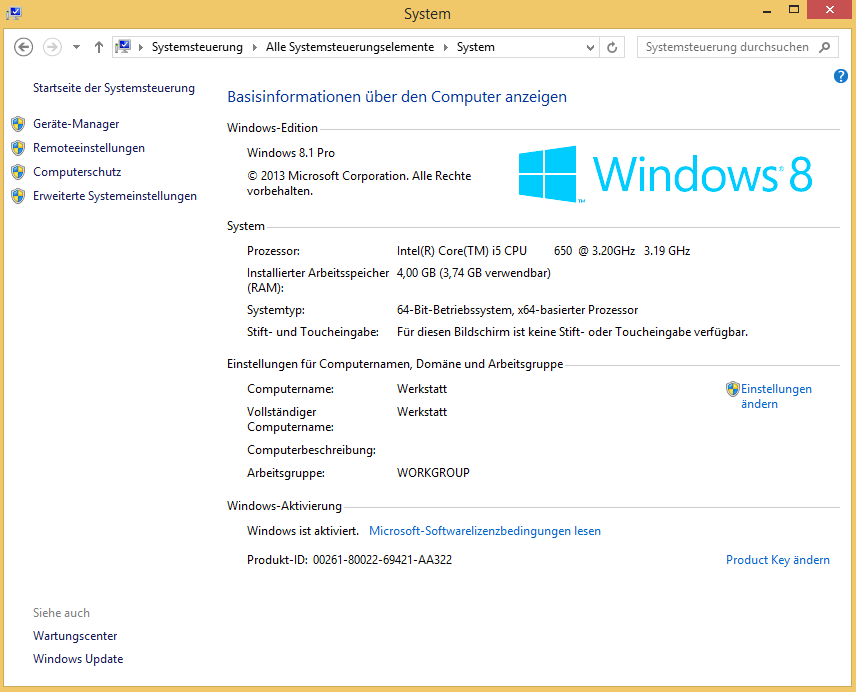Open Startseite der Systemsteuerung link
856x692 pixels.
pos(114,88)
